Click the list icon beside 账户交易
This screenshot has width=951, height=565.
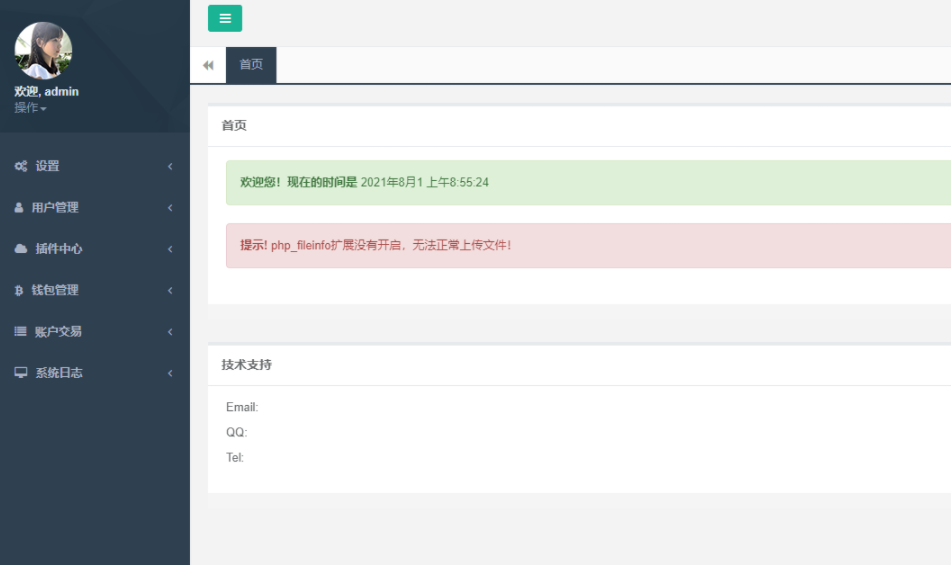[21, 331]
